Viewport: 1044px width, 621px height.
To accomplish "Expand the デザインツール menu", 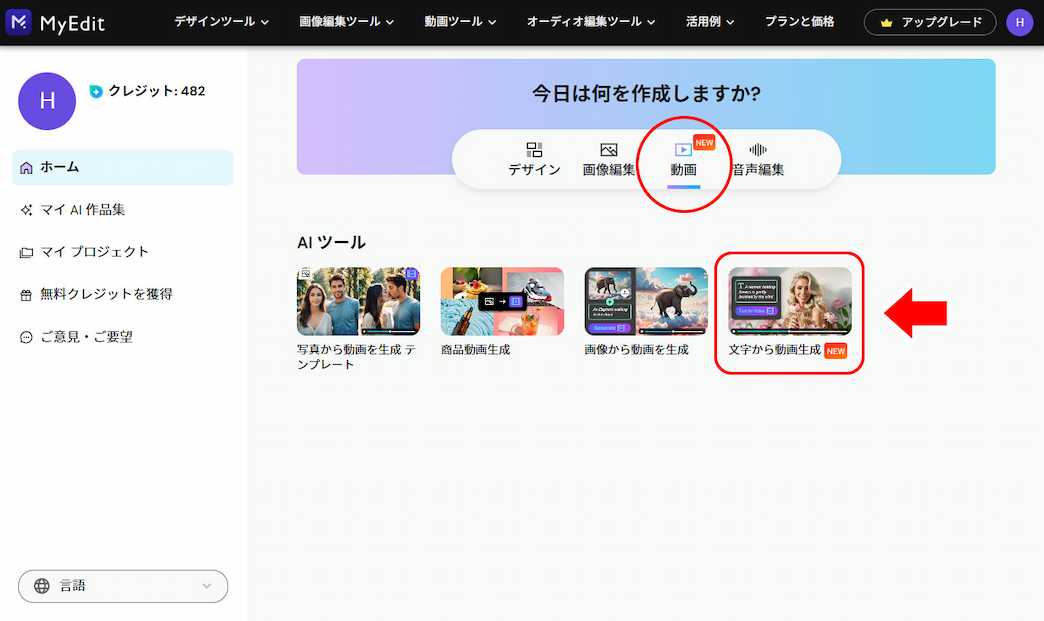I will tap(222, 22).
